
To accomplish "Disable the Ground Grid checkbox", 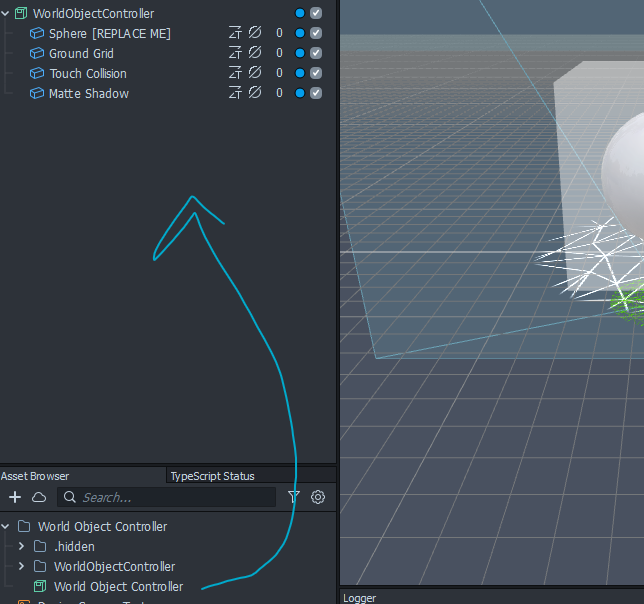I will pos(316,54).
